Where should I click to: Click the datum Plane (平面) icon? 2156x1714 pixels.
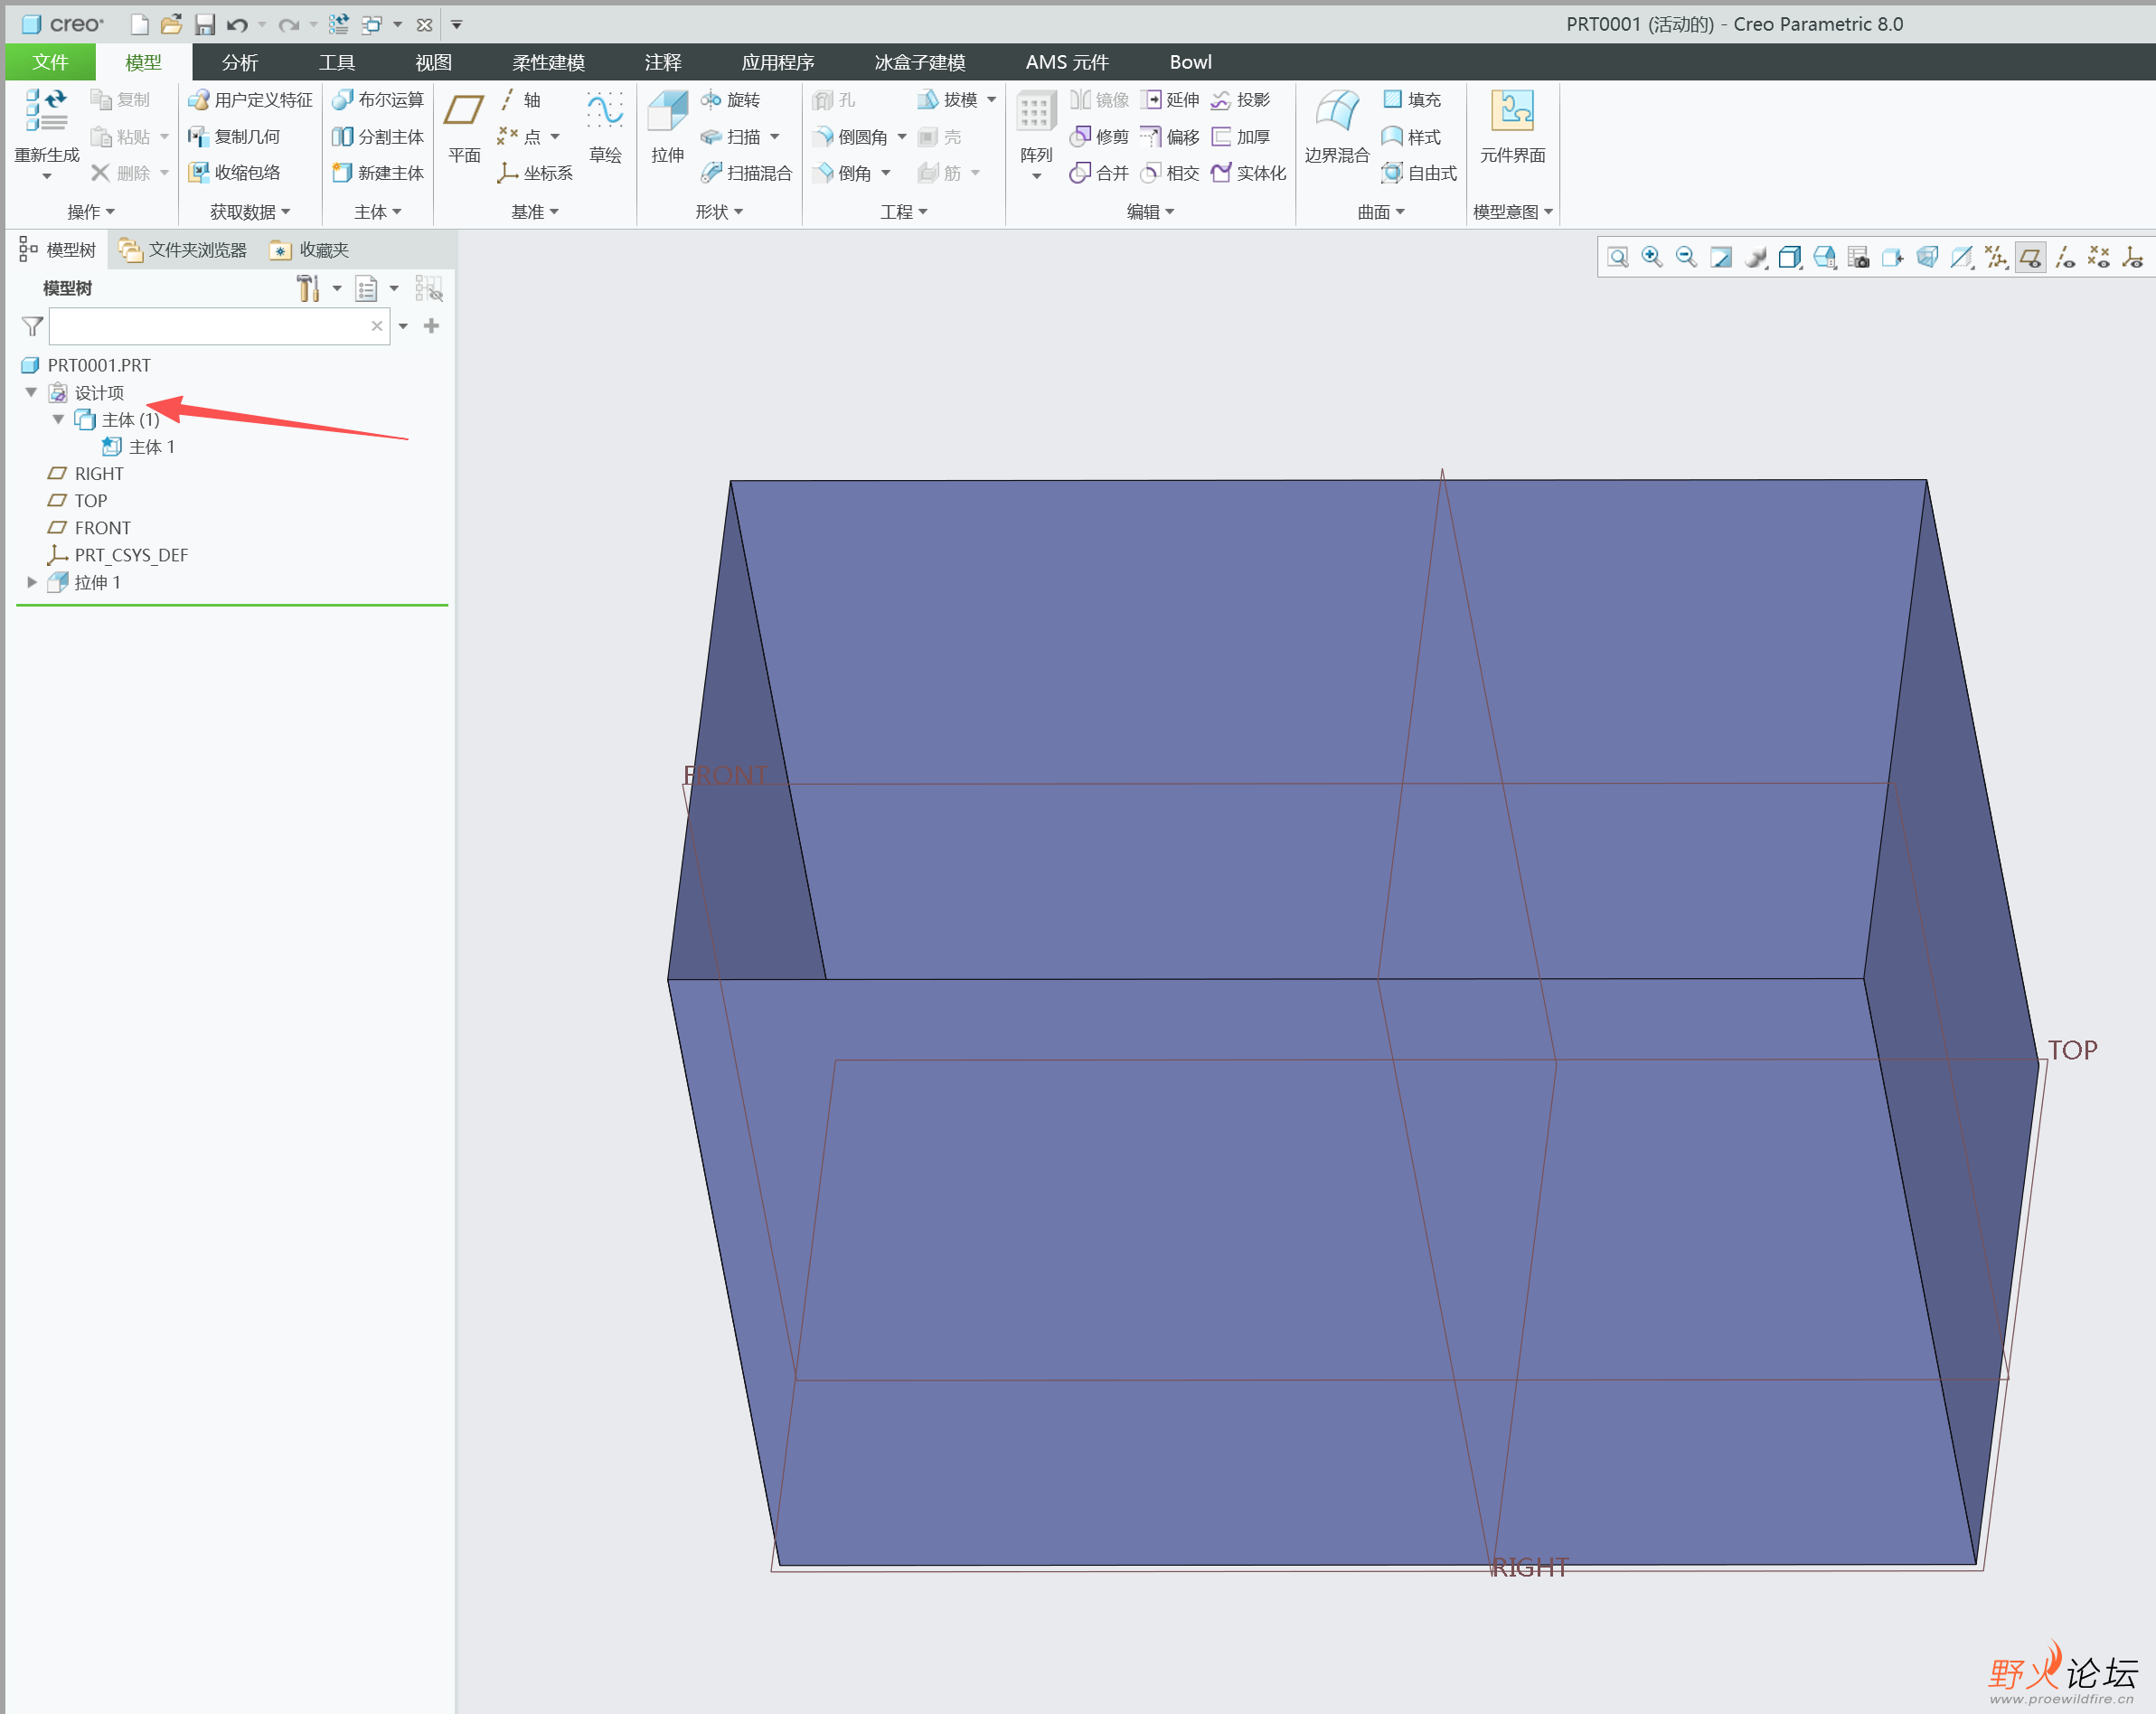click(x=463, y=112)
